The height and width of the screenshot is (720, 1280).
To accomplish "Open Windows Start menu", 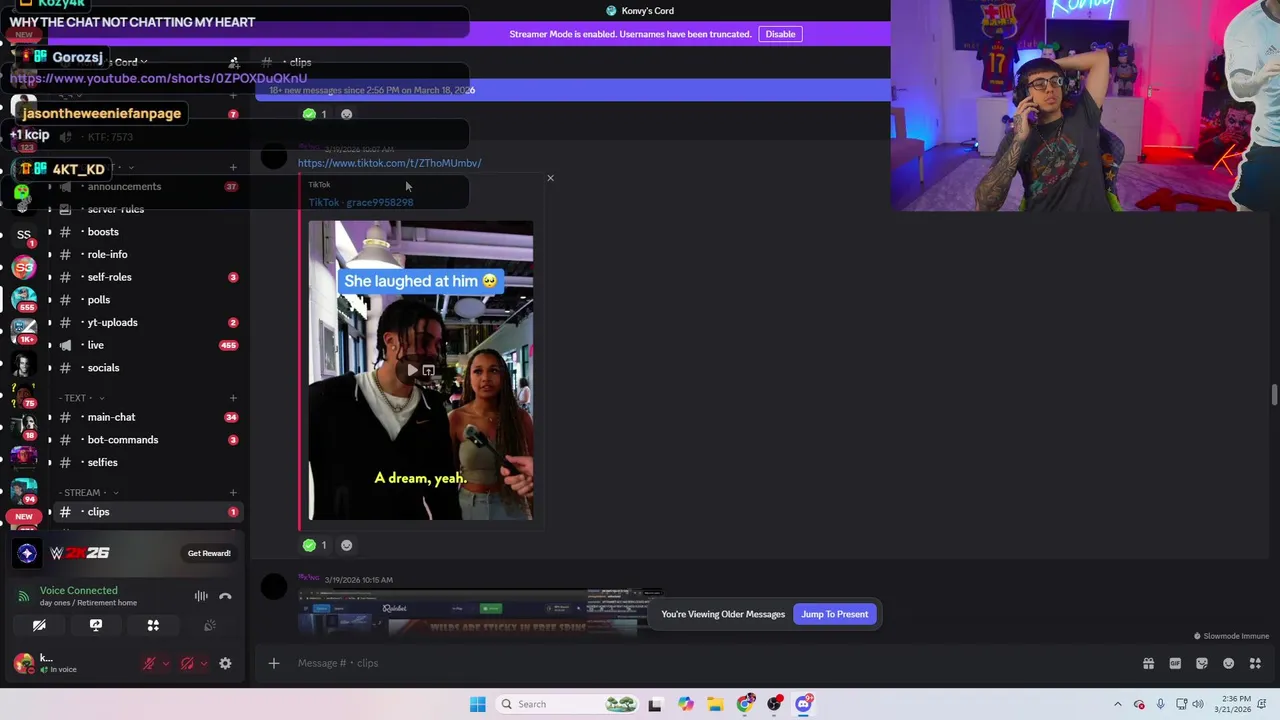I will 478,704.
